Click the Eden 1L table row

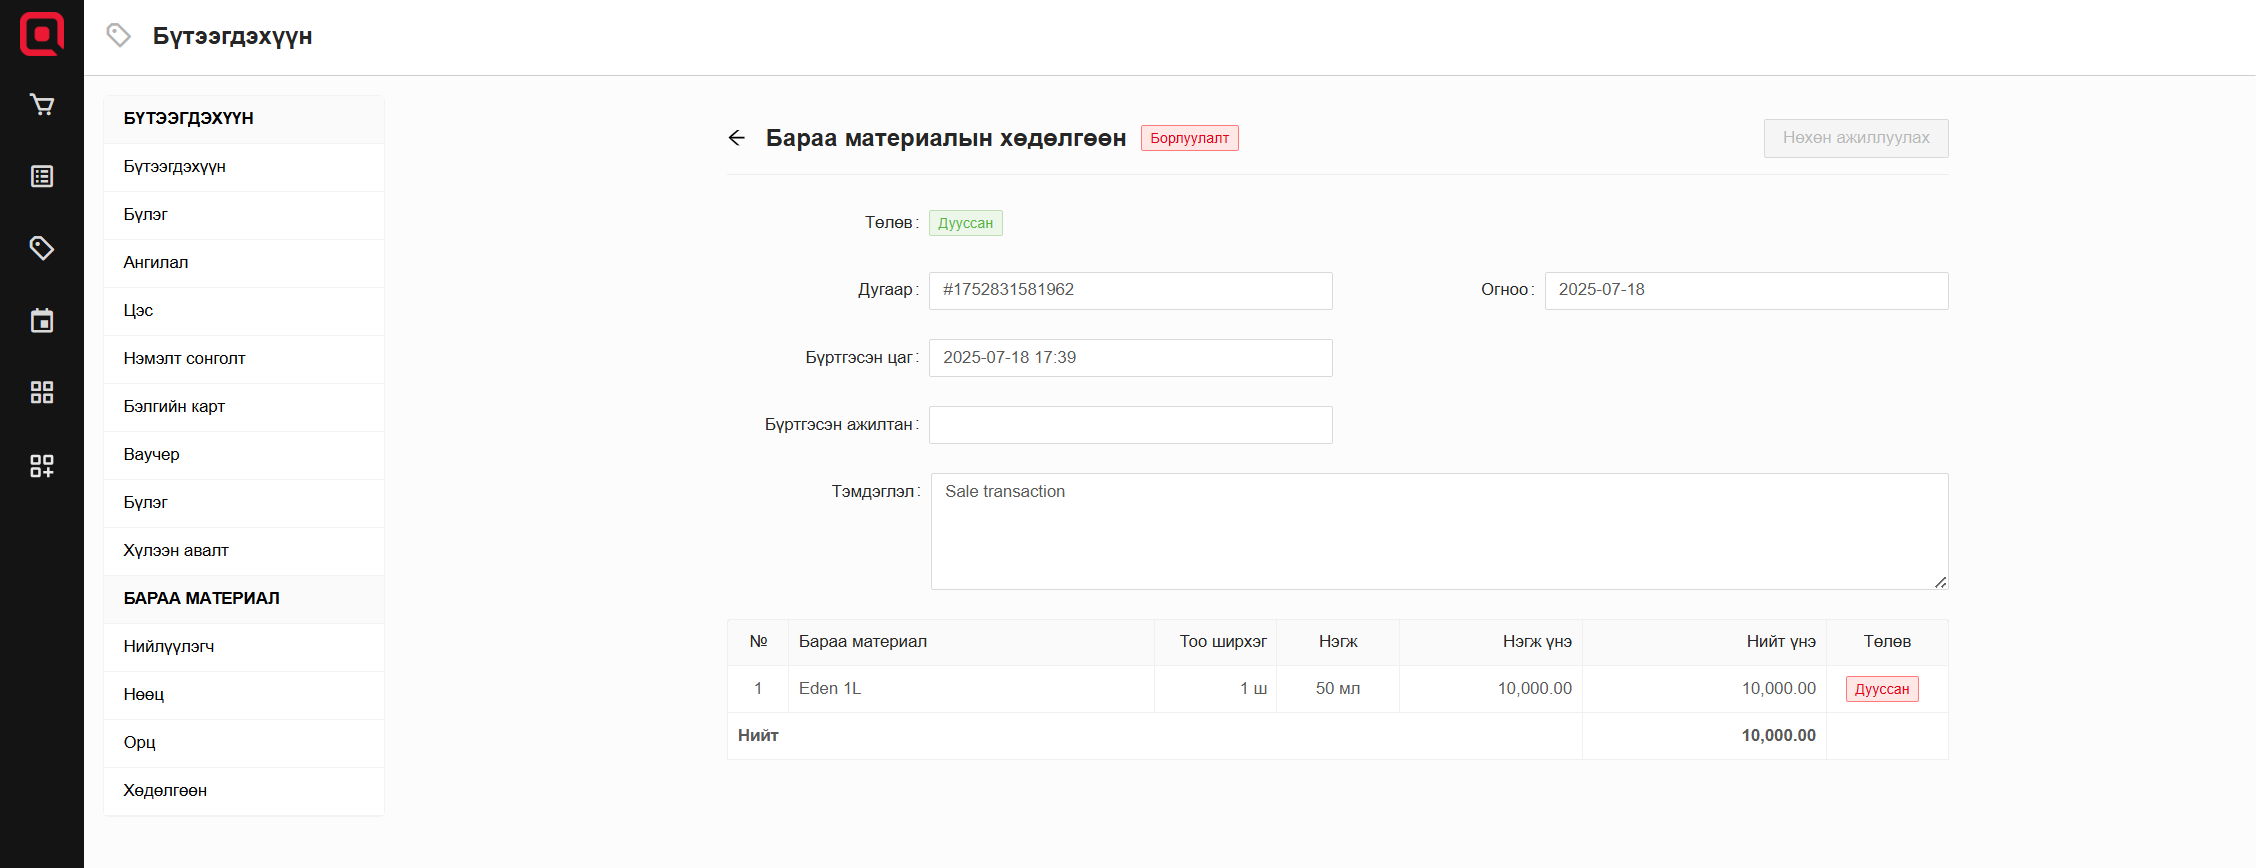[970, 689]
